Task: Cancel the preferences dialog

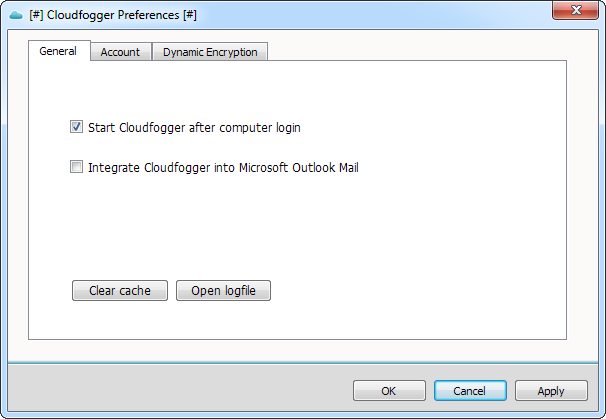Action: (470, 391)
